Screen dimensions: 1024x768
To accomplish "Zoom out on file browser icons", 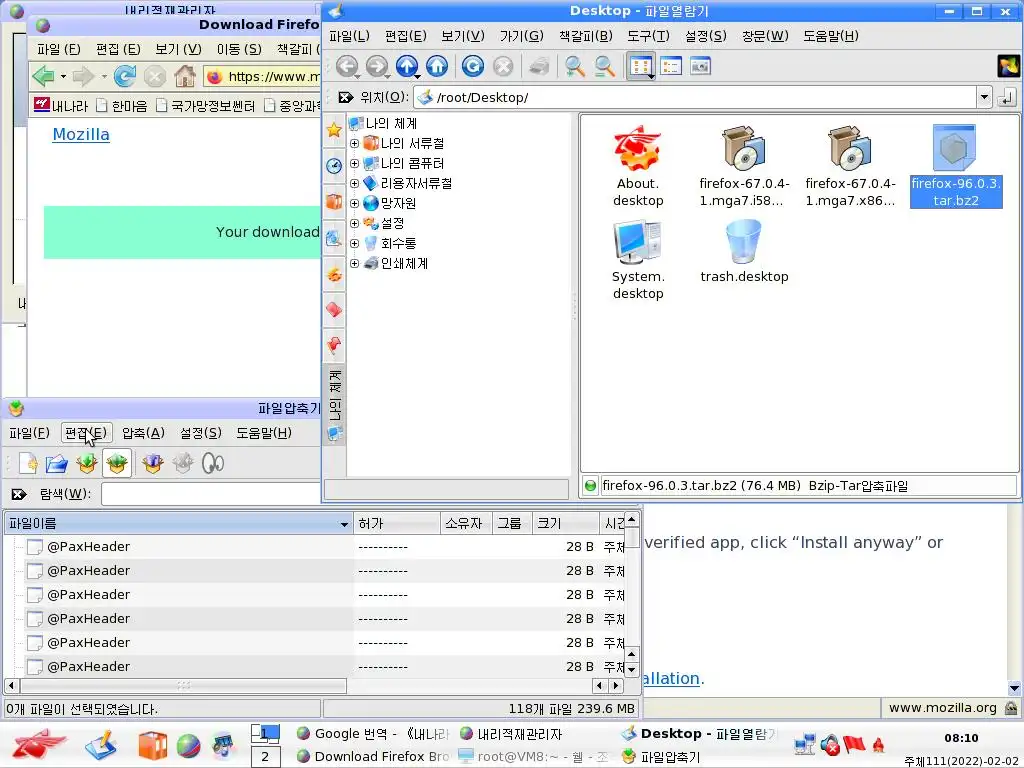I will tap(605, 66).
